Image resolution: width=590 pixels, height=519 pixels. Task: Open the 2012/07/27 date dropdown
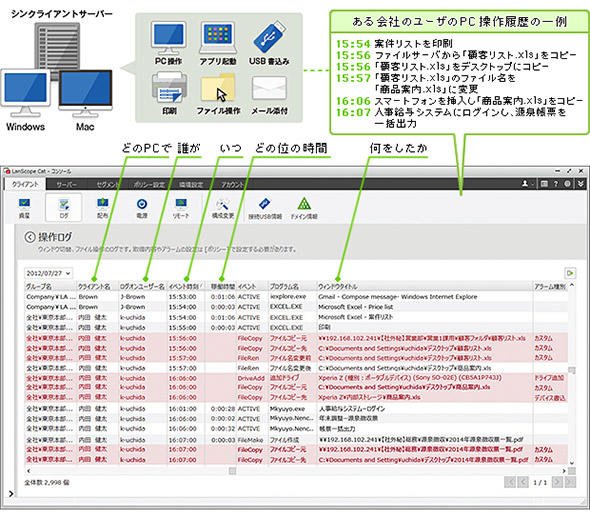pos(49,273)
